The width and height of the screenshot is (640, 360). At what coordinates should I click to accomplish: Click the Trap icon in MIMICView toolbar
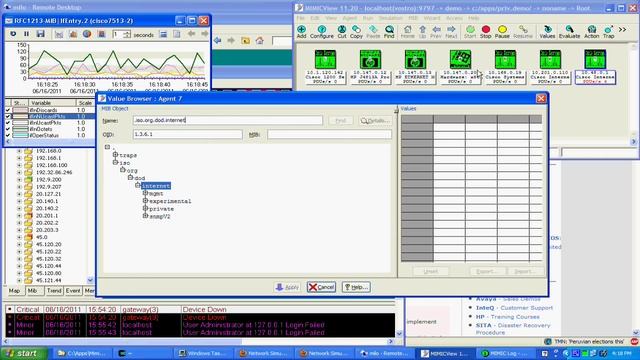pos(609,31)
